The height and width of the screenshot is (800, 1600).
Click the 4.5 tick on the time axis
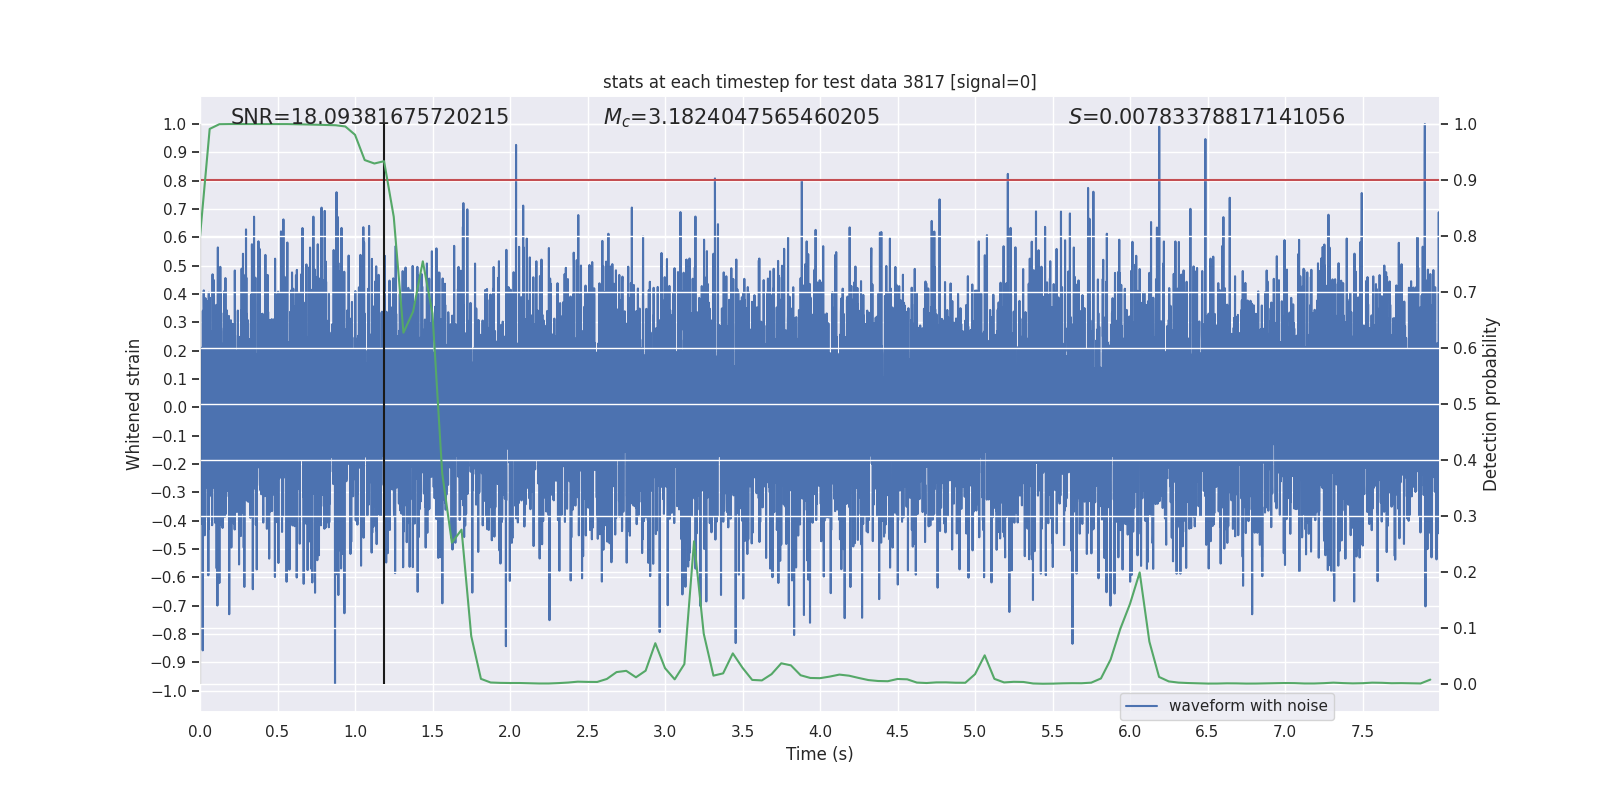(897, 731)
